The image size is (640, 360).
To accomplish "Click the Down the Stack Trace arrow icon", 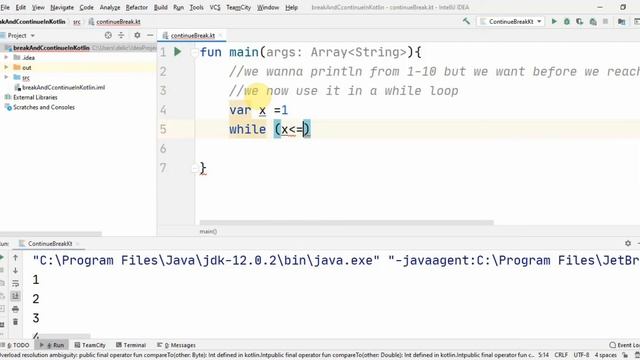I will [x=15, y=271].
